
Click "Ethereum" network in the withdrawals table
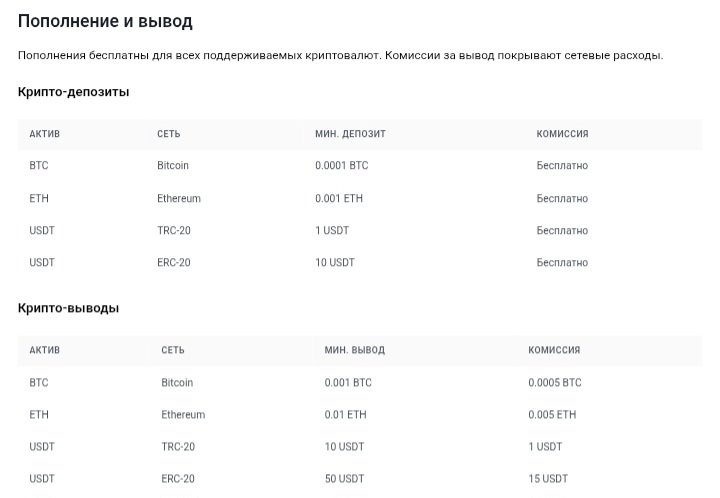point(183,415)
